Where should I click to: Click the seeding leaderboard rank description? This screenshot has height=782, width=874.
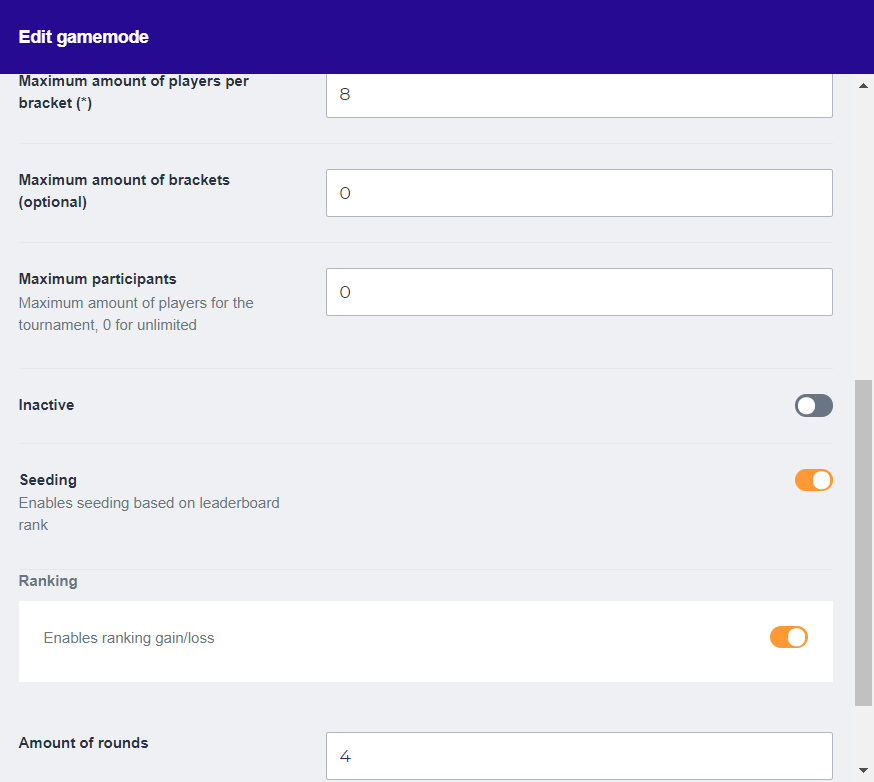149,513
